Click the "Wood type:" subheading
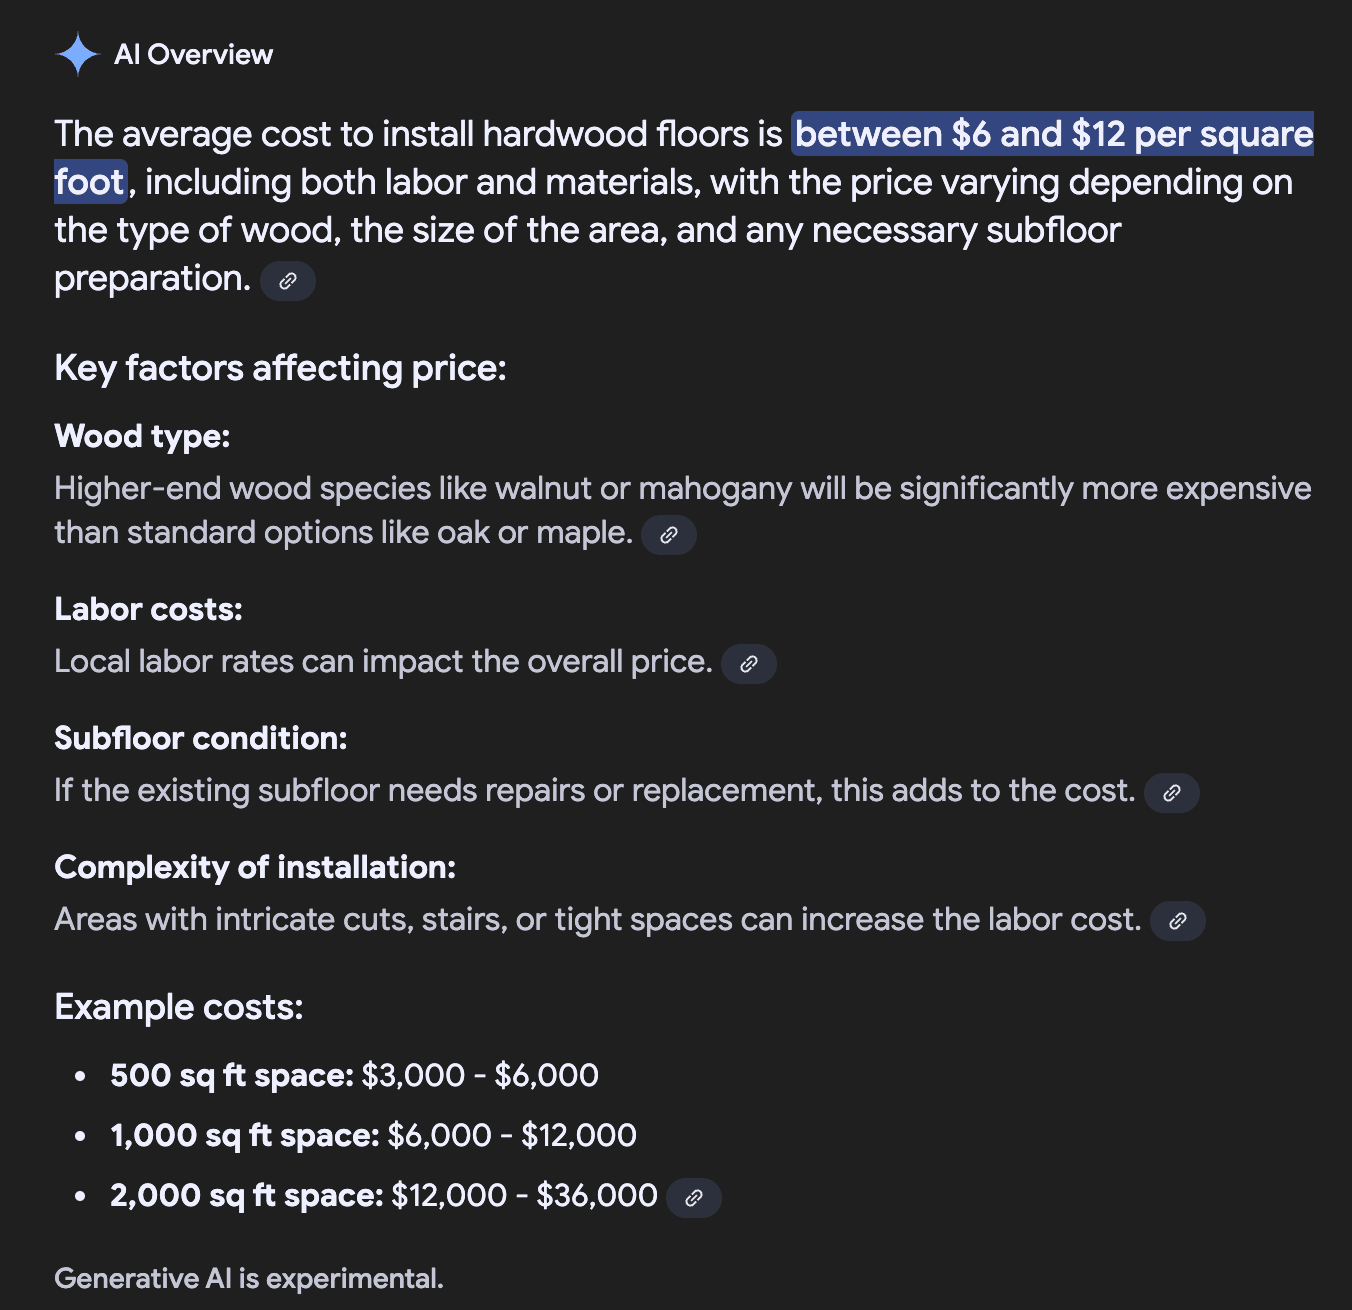Viewport: 1352px width, 1310px height. point(142,437)
